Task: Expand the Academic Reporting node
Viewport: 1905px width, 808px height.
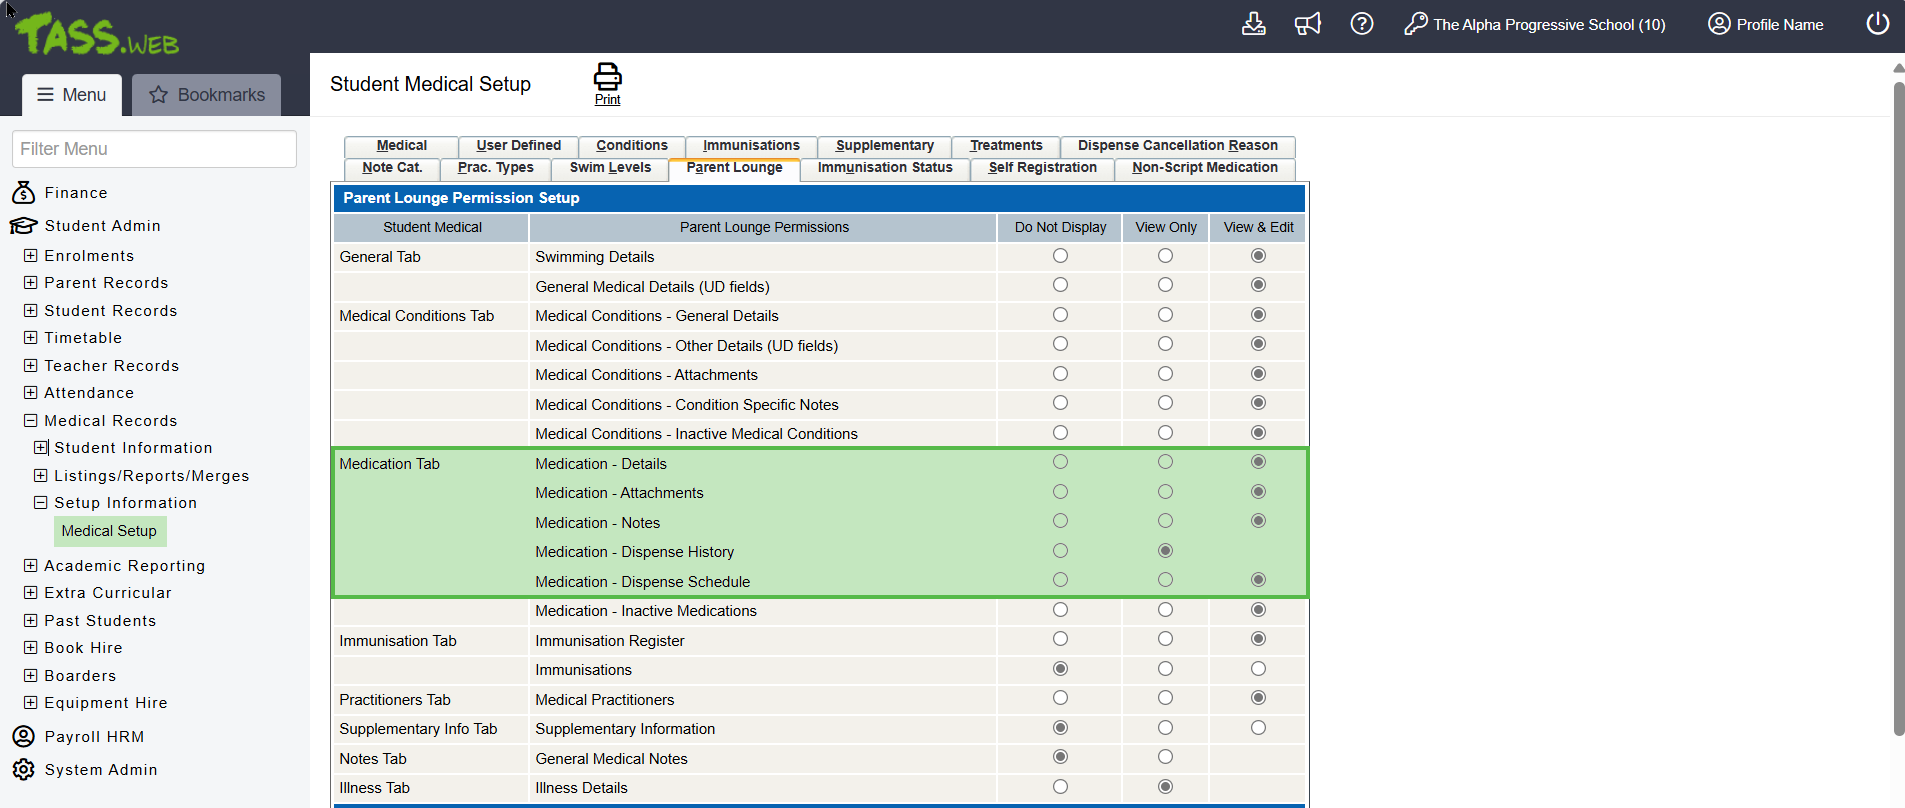Action: [x=31, y=566]
